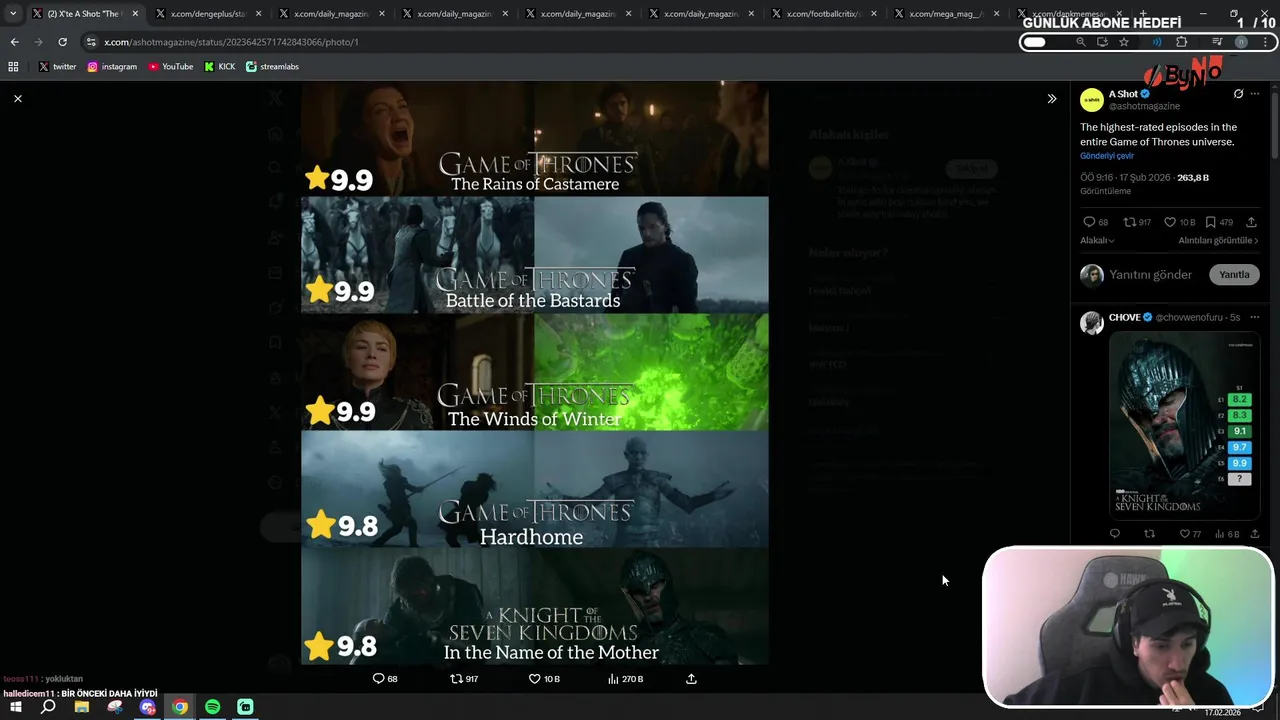Open Spotify from taskbar

(212, 707)
